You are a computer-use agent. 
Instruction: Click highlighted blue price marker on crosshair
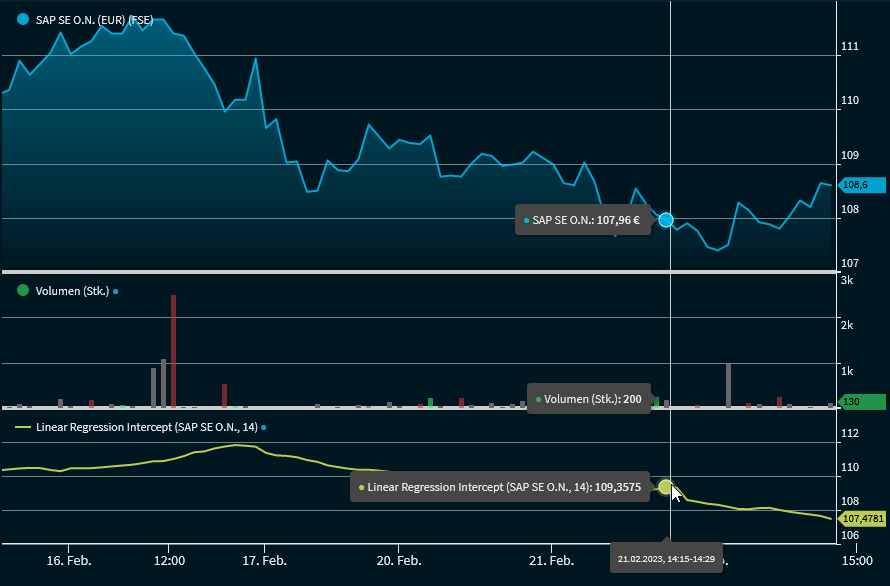click(x=666, y=219)
